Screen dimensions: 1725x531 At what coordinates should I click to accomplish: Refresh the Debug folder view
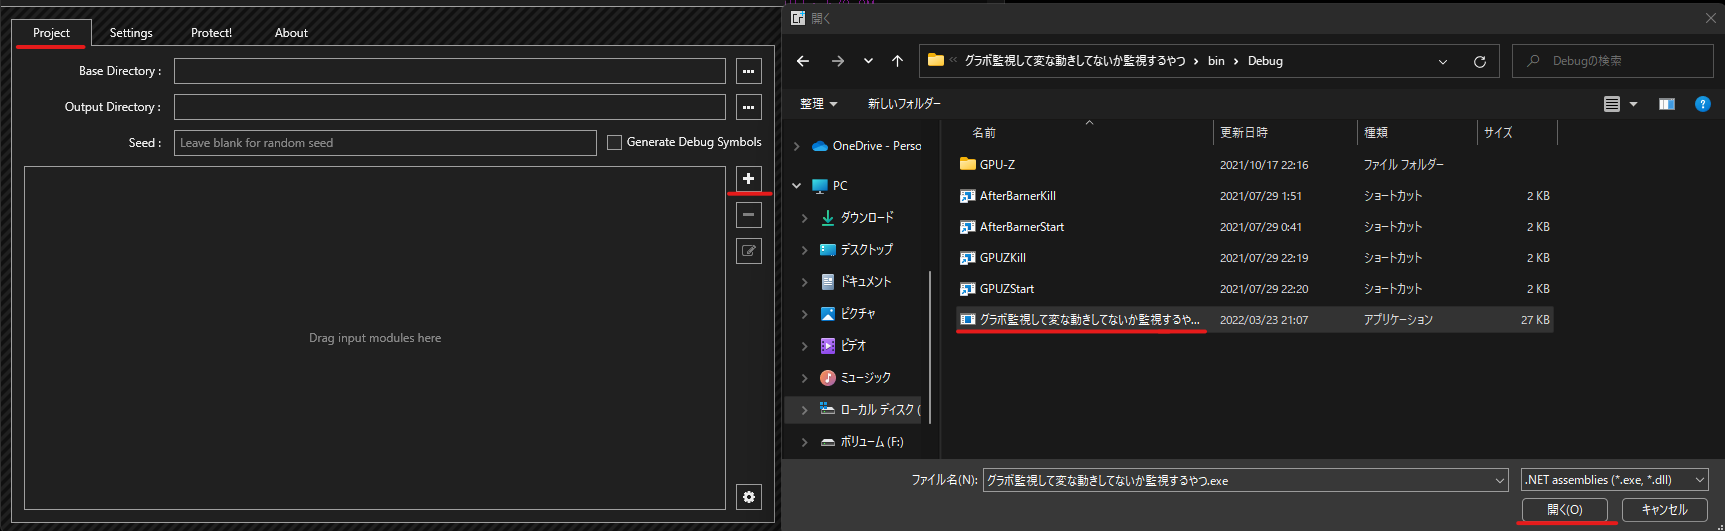point(1480,61)
